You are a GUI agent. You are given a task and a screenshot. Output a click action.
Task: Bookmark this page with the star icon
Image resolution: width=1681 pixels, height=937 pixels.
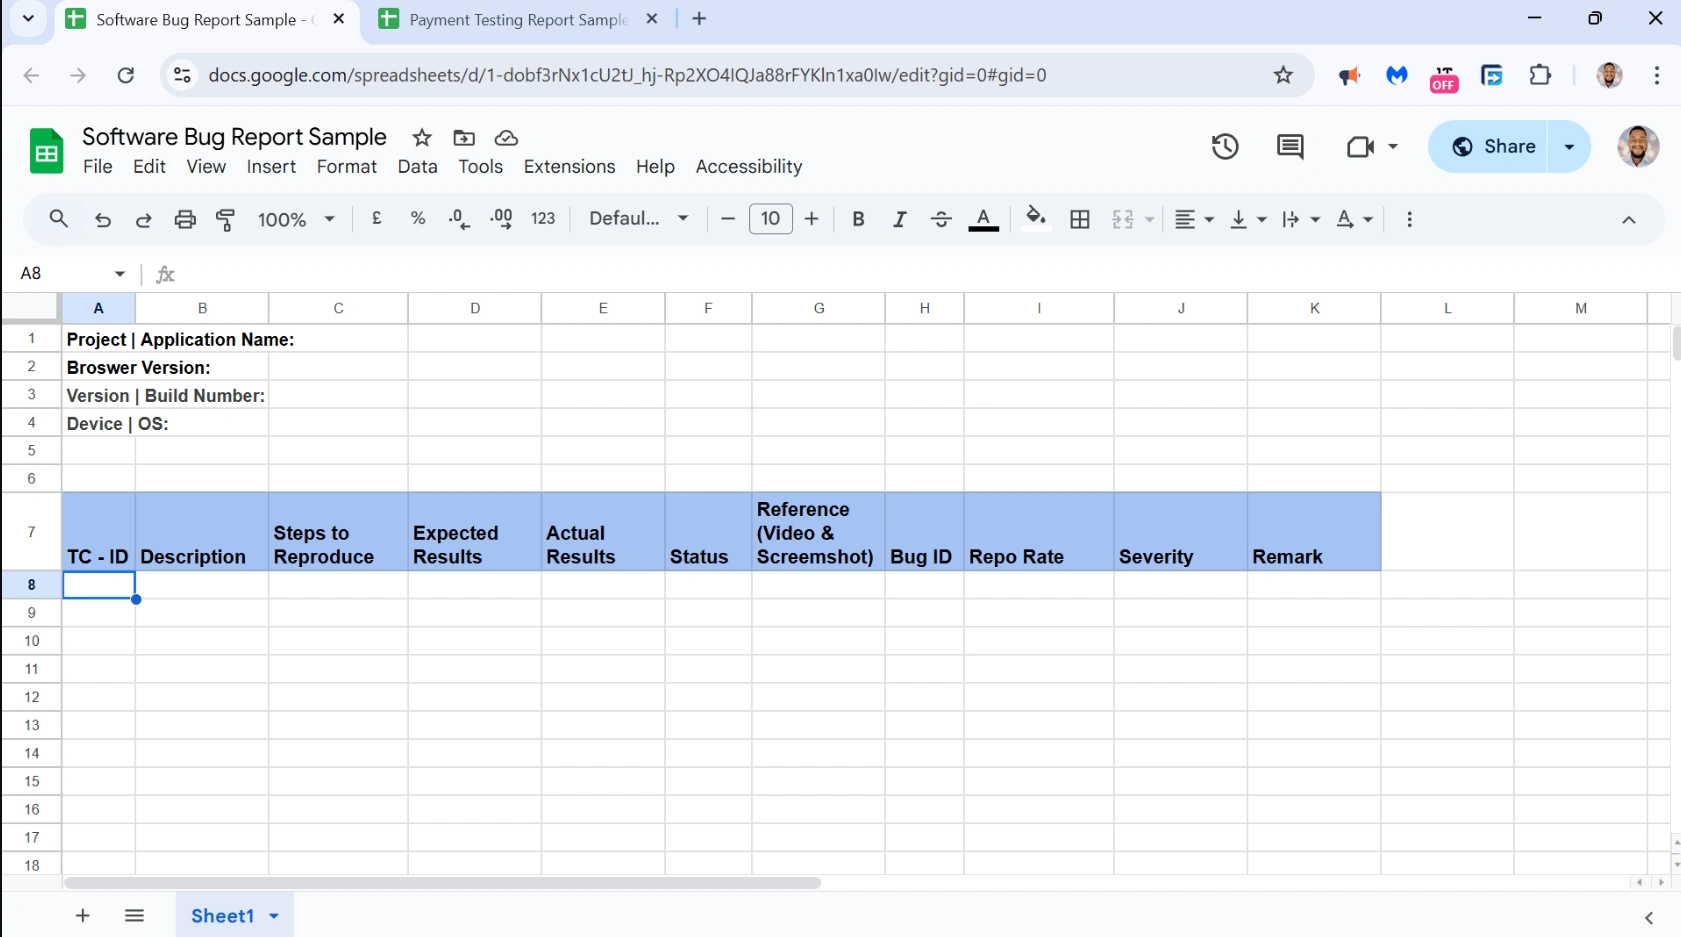pyautogui.click(x=1284, y=75)
